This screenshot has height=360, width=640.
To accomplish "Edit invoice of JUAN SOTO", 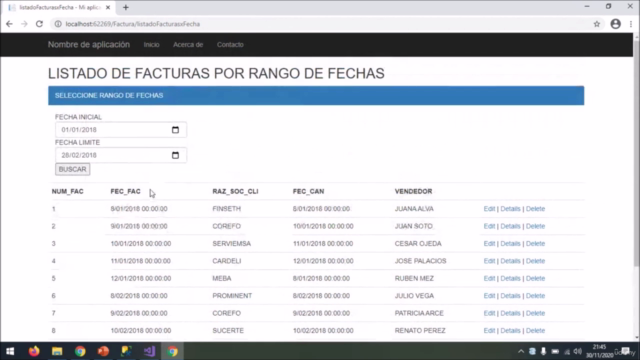I will 489,226.
